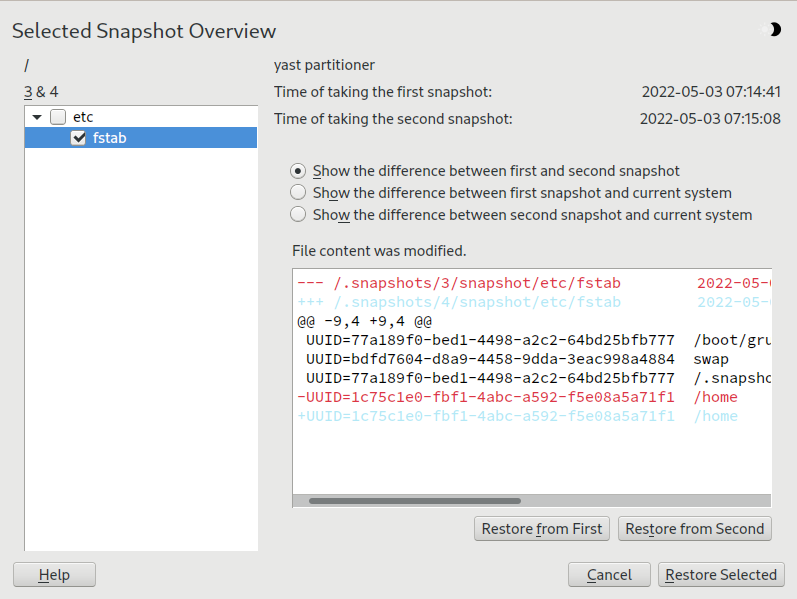Click the Restore Selected button
The image size is (797, 599).
[x=720, y=575]
